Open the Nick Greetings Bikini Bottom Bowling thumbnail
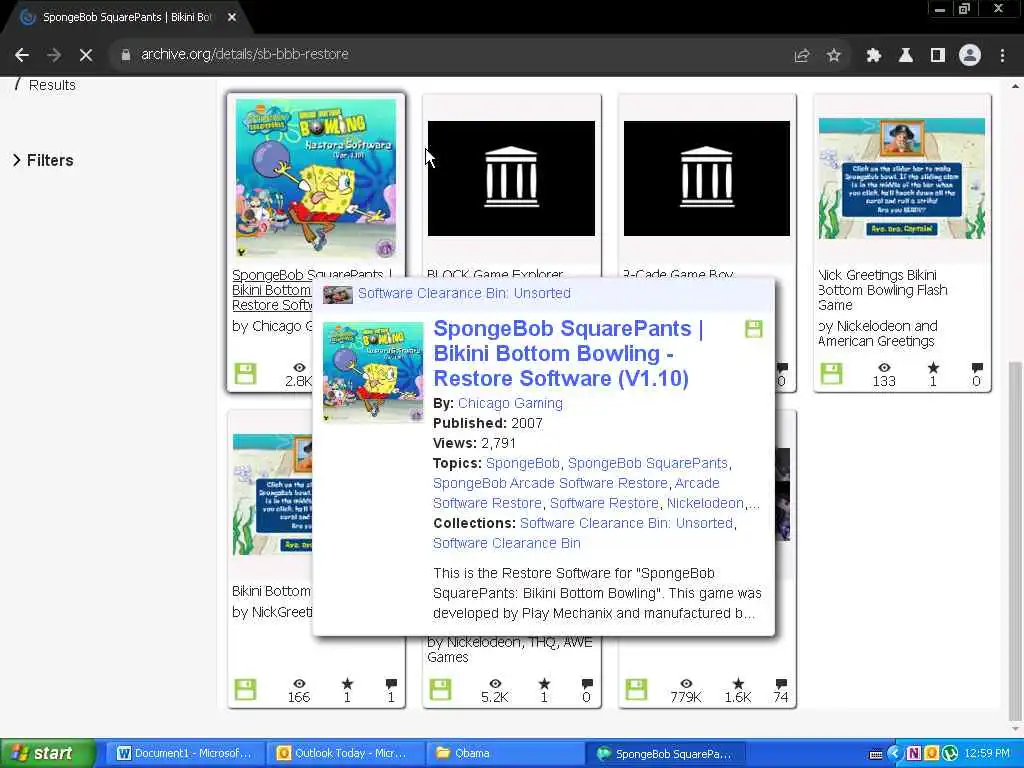The image size is (1024, 768). point(902,178)
